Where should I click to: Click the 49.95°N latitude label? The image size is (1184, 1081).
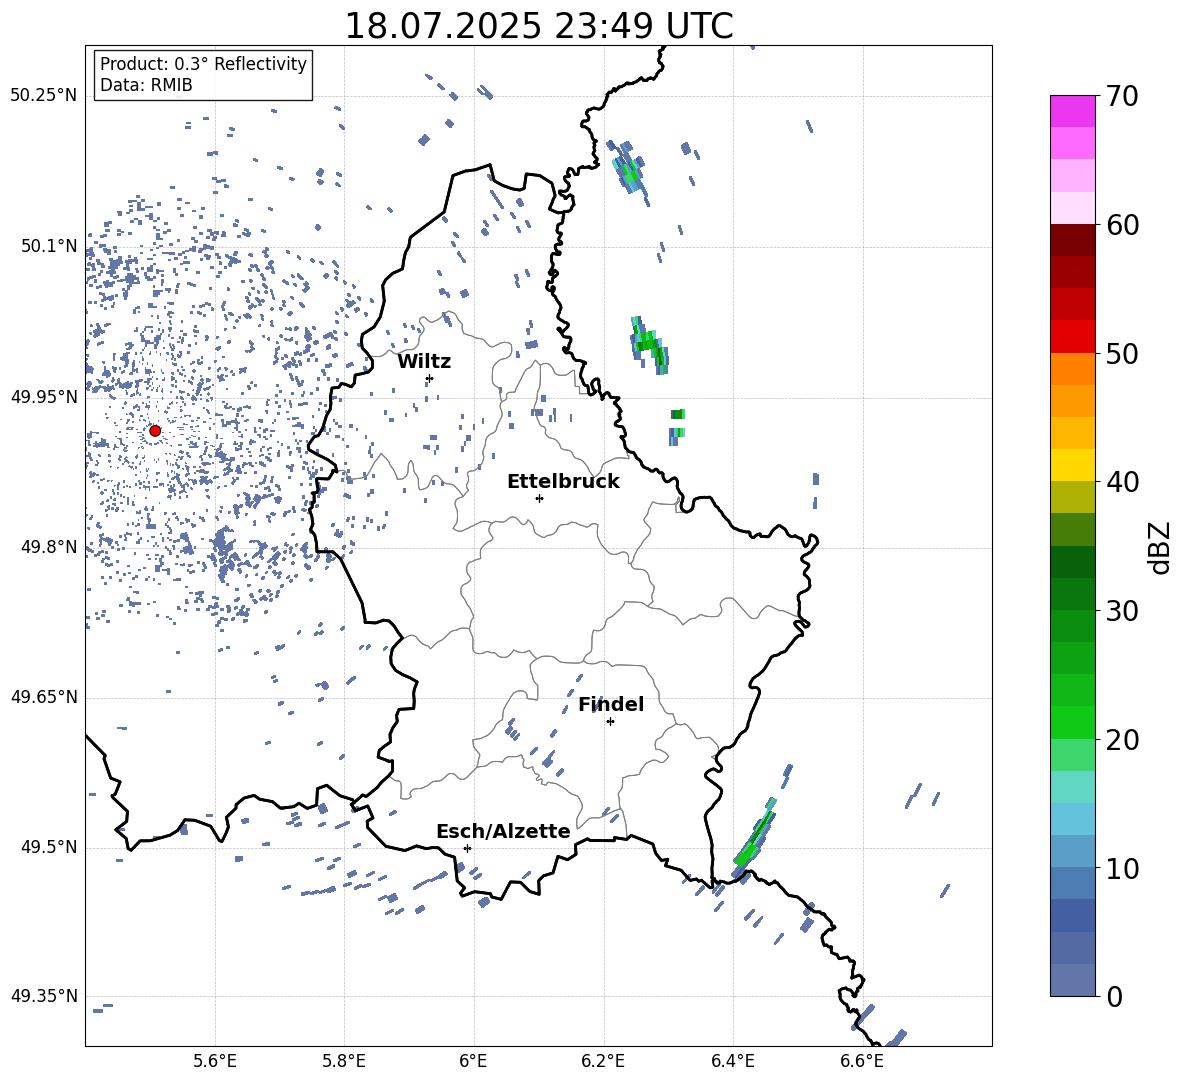[x=44, y=396]
